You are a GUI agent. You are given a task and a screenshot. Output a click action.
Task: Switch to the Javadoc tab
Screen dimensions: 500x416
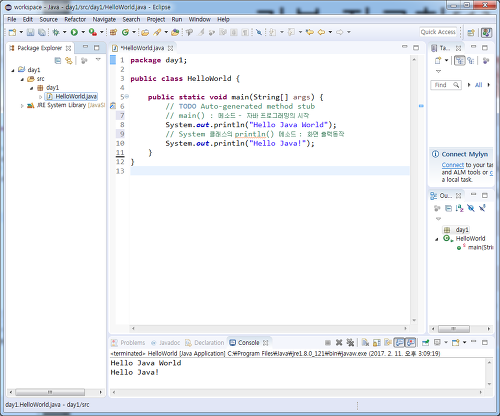pyautogui.click(x=166, y=343)
